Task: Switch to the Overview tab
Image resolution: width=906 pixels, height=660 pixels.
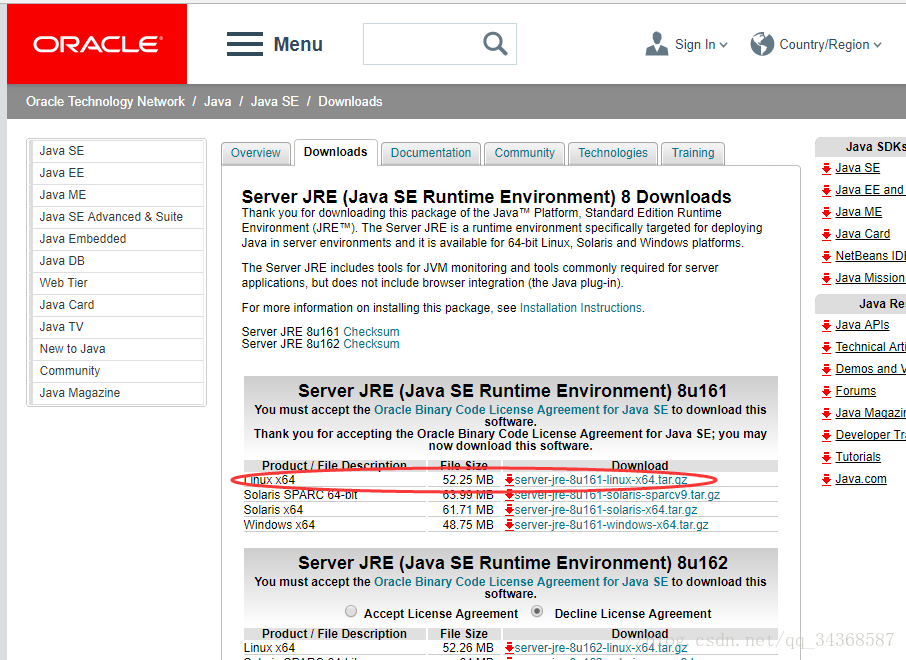Action: pyautogui.click(x=255, y=153)
